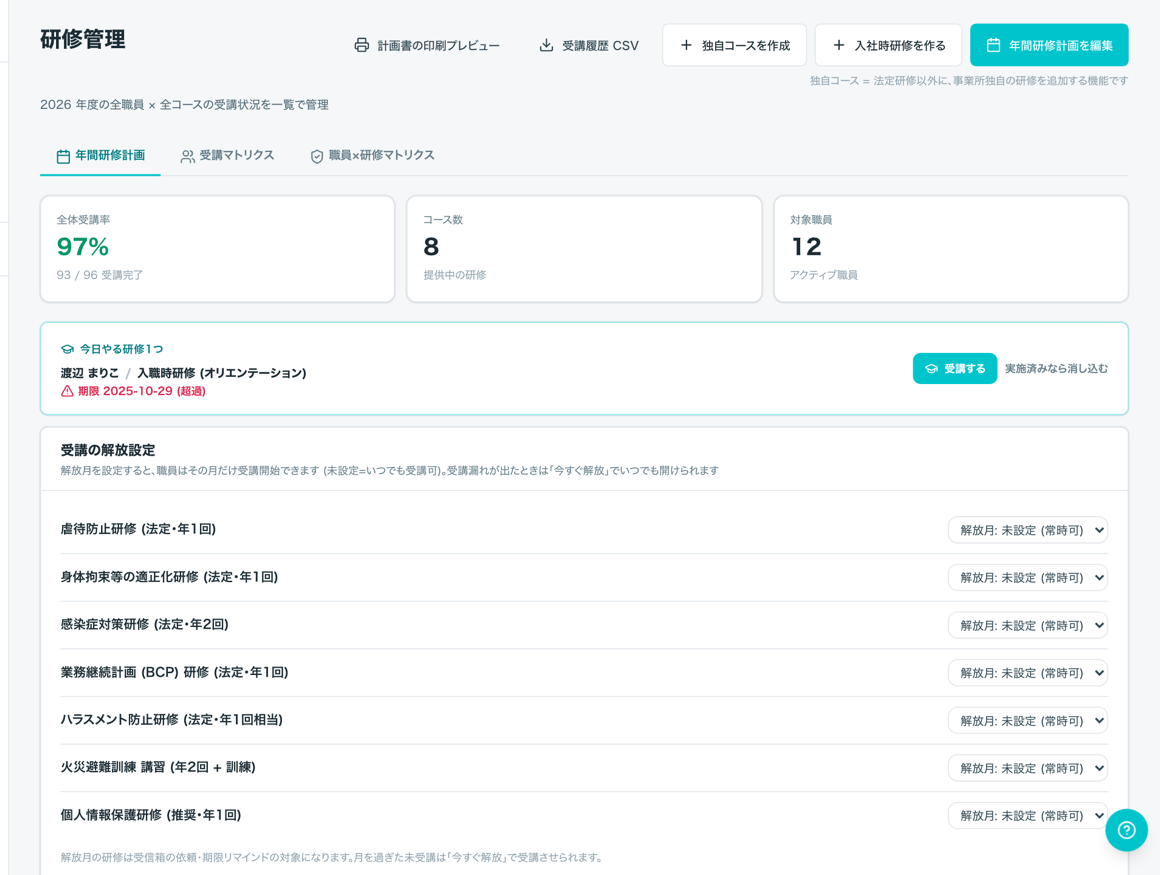
Task: Click the アクティブ職員 caption
Action: click(x=823, y=275)
